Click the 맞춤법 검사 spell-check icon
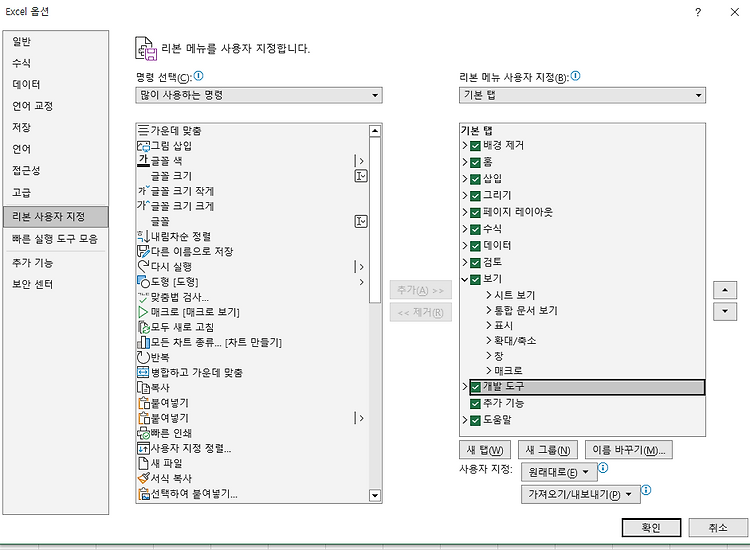750x550 pixels. pos(143,297)
